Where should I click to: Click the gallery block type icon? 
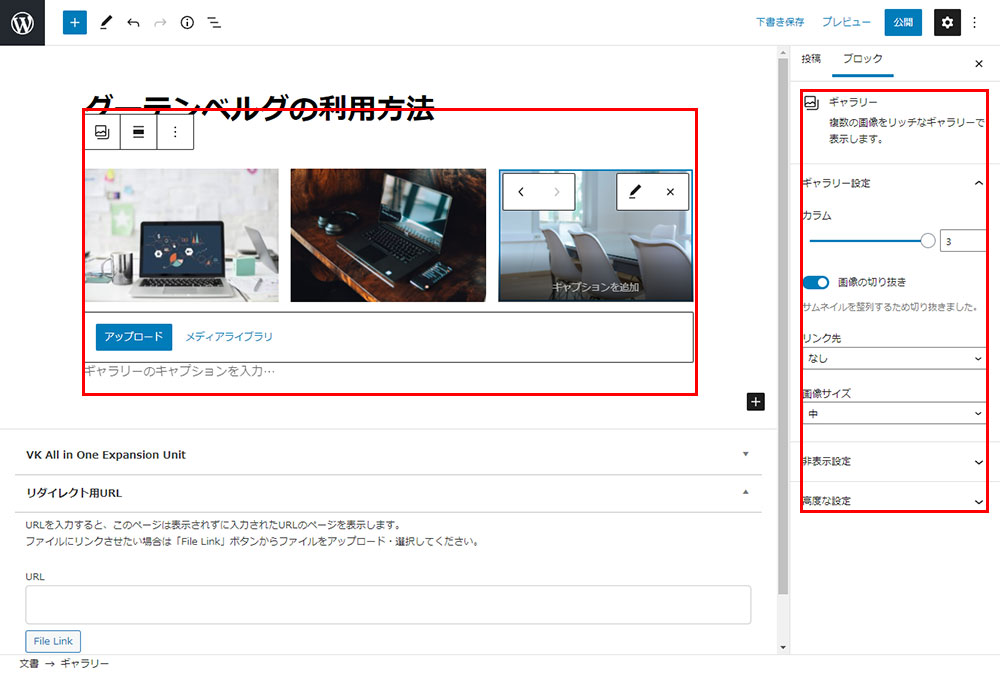click(102, 132)
